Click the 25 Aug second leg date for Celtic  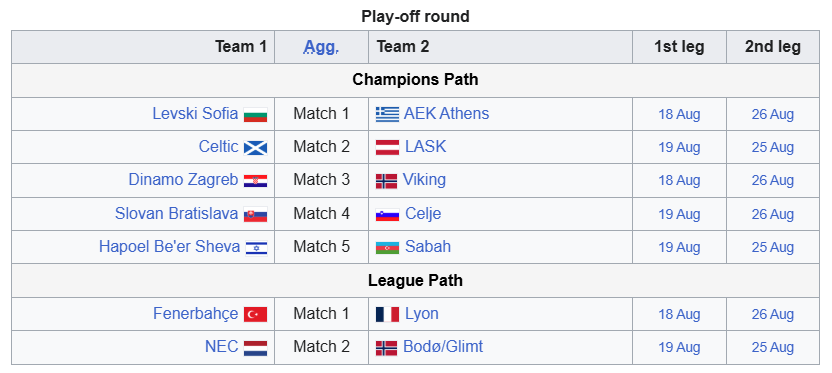[x=773, y=148]
